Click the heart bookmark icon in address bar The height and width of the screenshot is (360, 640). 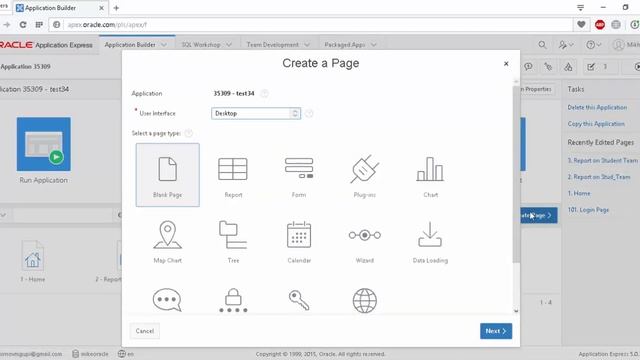click(x=581, y=24)
